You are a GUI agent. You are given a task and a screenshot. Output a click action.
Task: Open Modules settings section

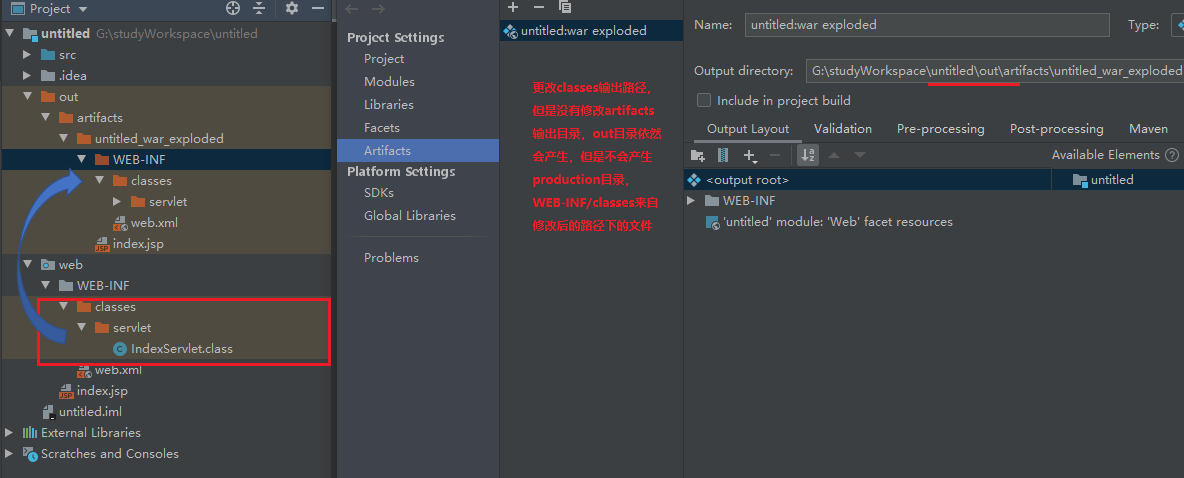click(x=389, y=82)
